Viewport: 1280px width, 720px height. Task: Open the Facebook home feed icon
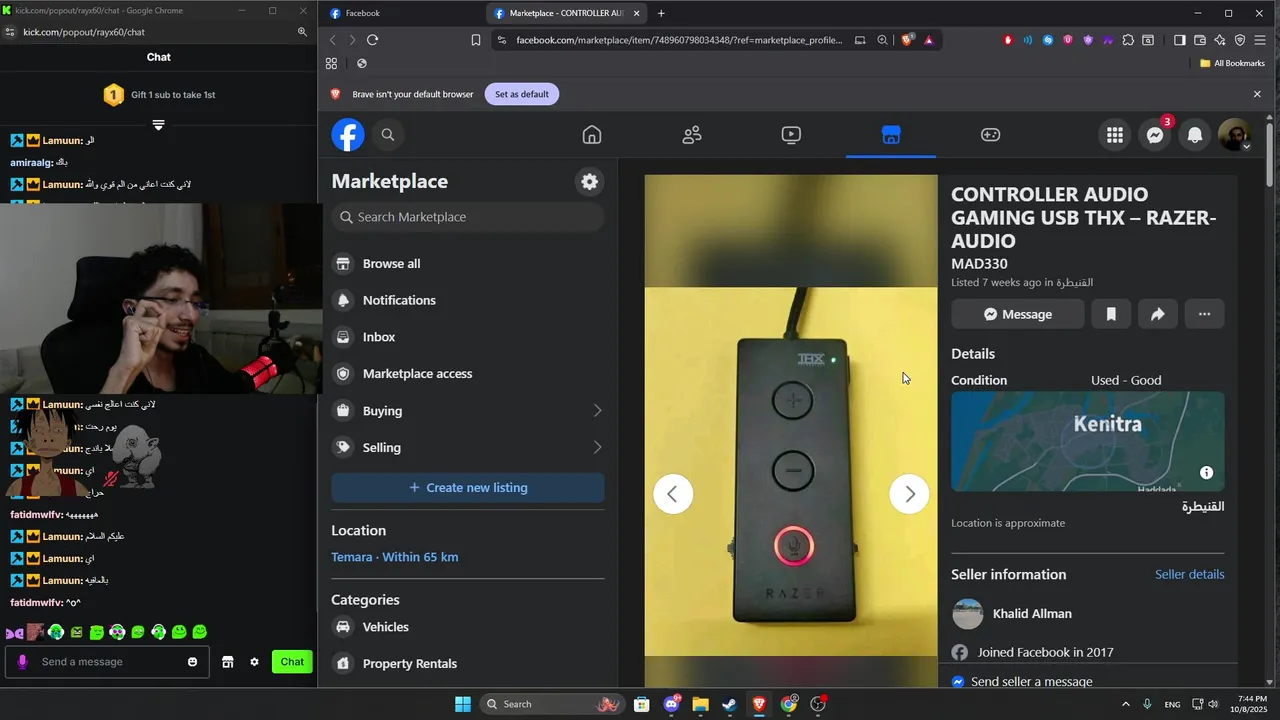pos(592,135)
